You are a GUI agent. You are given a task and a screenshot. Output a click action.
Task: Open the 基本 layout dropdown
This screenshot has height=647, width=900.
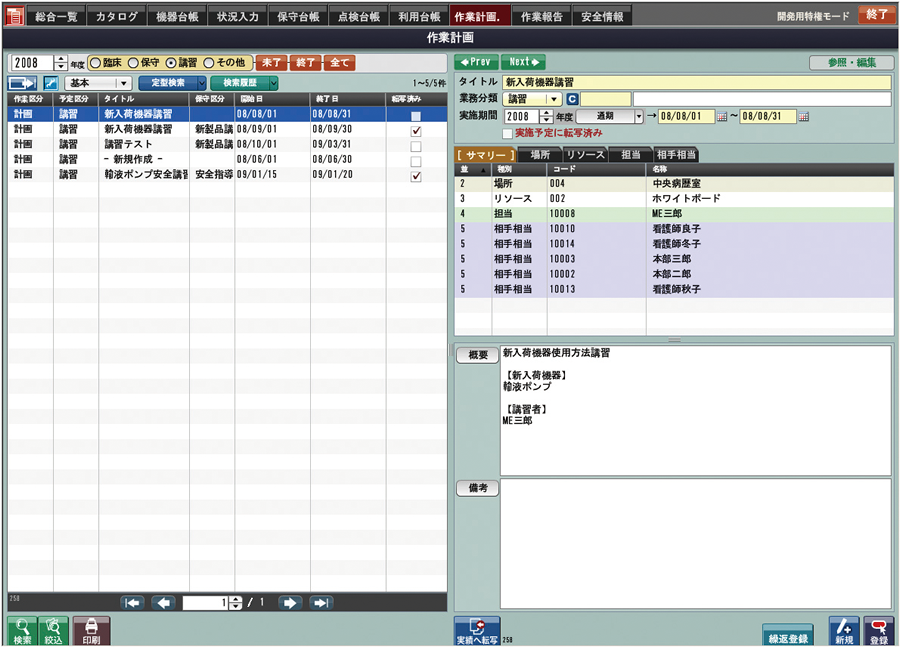pyautogui.click(x=123, y=83)
